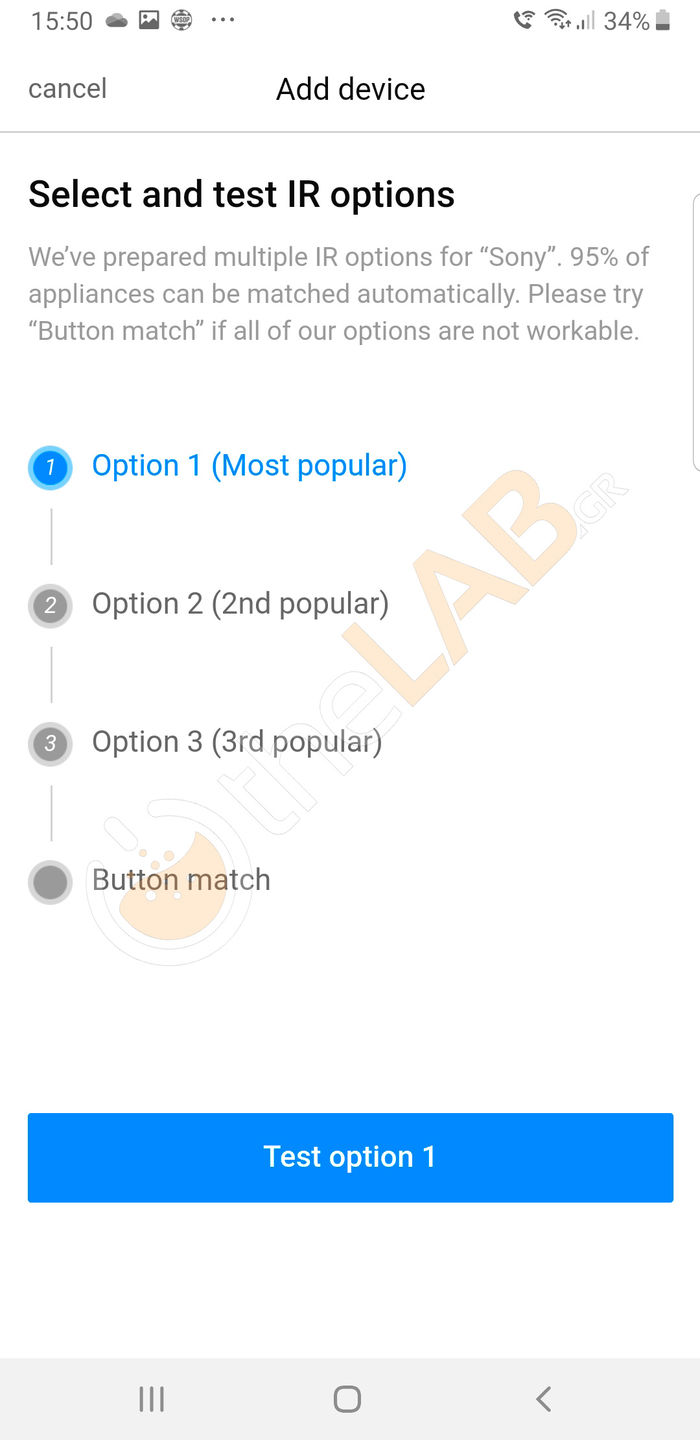This screenshot has width=700, height=1440.
Task: Choose Option 2 (2nd popular) label
Action: point(240,604)
